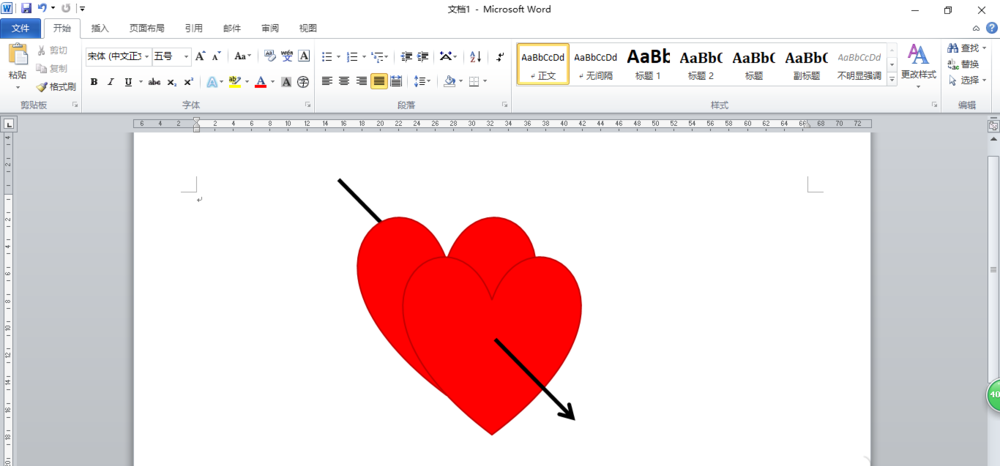Open the Borders dropdown arrow
The width and height of the screenshot is (1000, 466).
pyautogui.click(x=485, y=81)
